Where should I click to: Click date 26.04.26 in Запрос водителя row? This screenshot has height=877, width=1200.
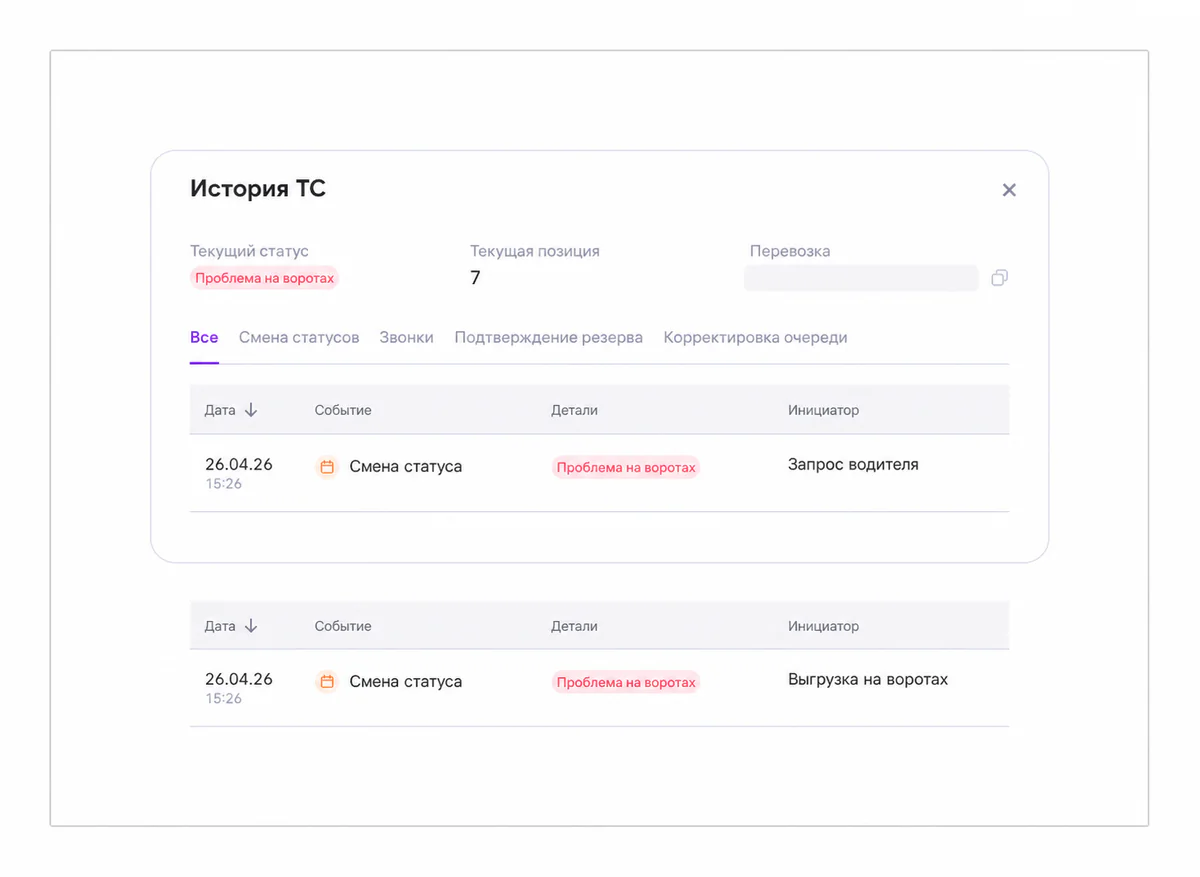click(x=239, y=464)
